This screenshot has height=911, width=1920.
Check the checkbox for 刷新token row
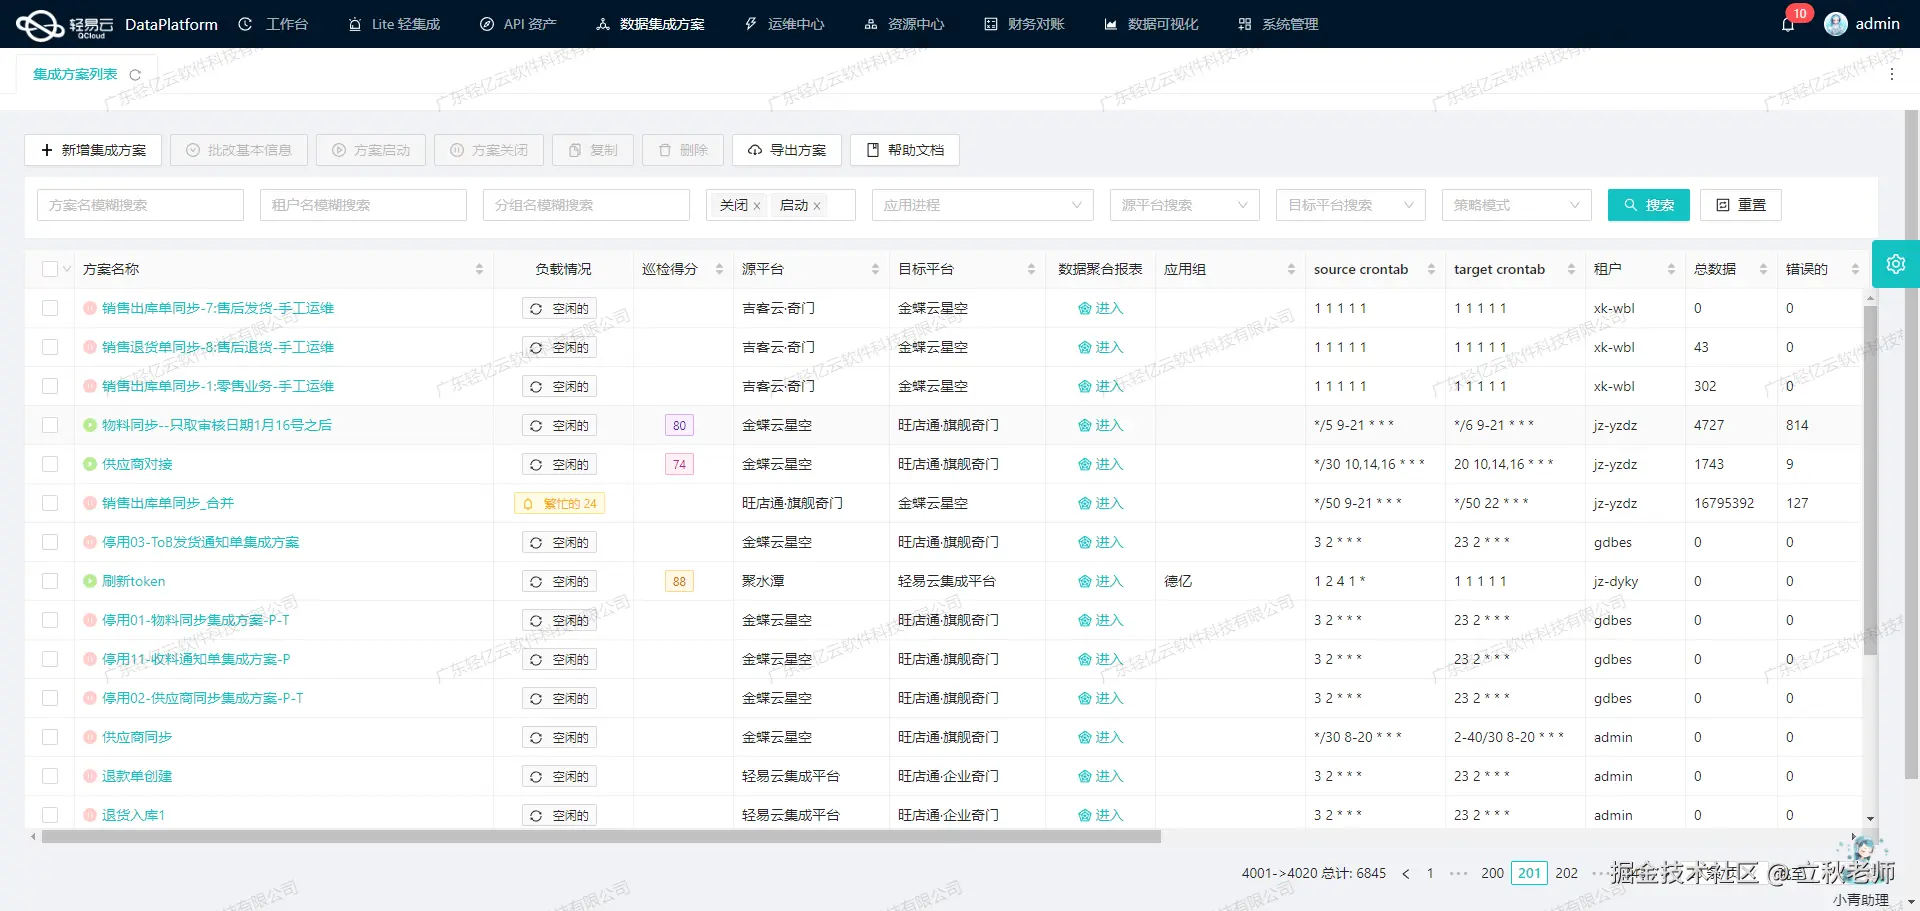[50, 581]
